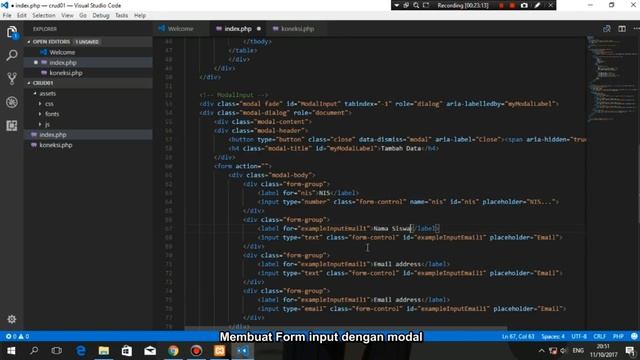This screenshot has height=360, width=640.
Task: Open the Debug menu
Action: [100, 16]
